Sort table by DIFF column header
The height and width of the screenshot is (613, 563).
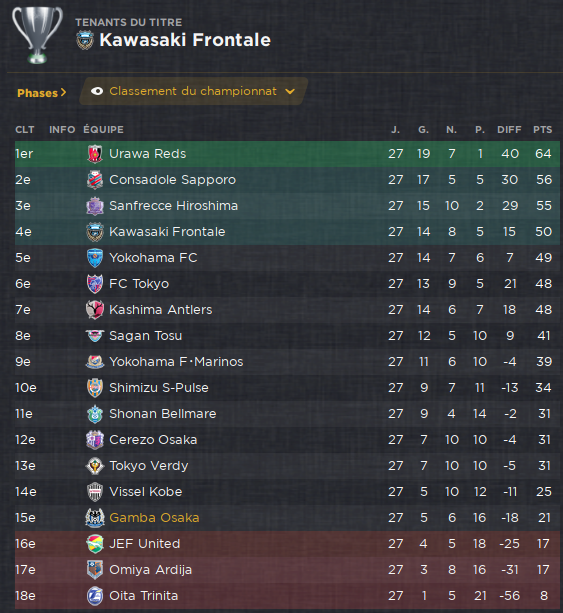point(509,130)
